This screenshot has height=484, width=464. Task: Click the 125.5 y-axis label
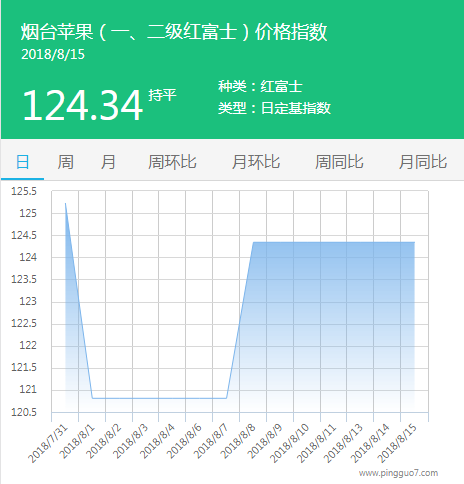click(x=24, y=191)
